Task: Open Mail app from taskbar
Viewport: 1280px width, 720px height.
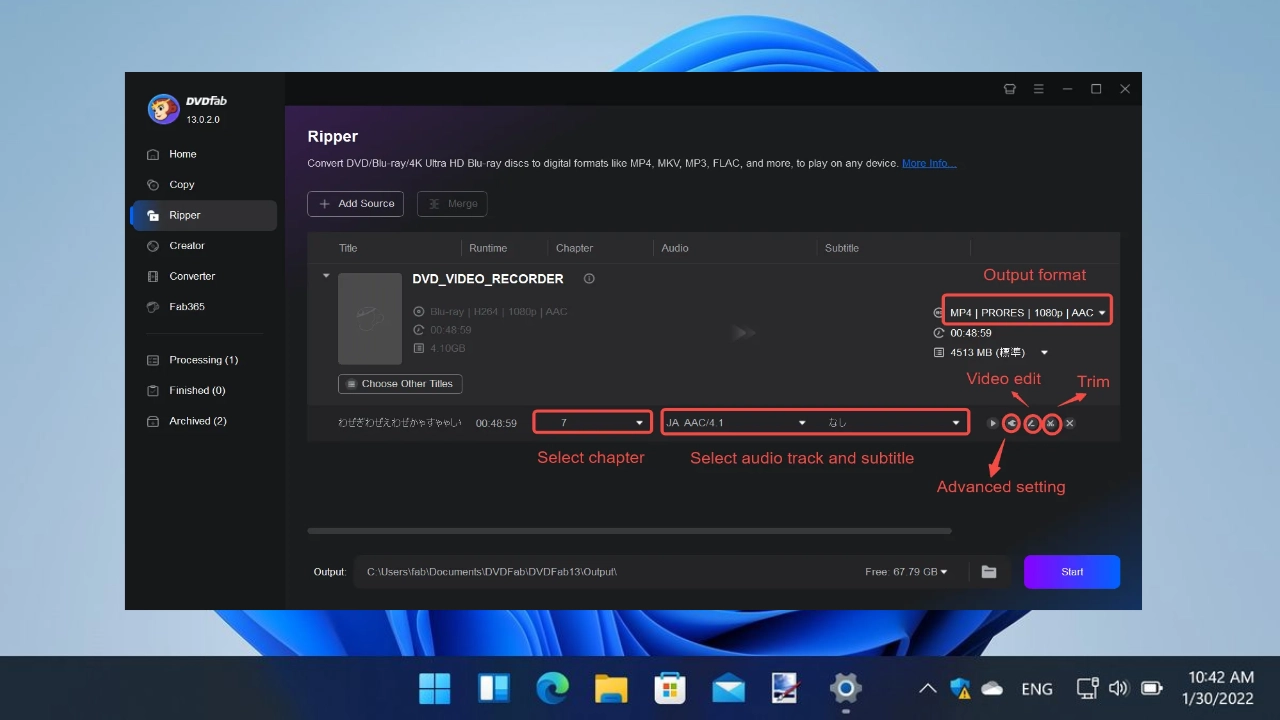Action: click(x=728, y=688)
